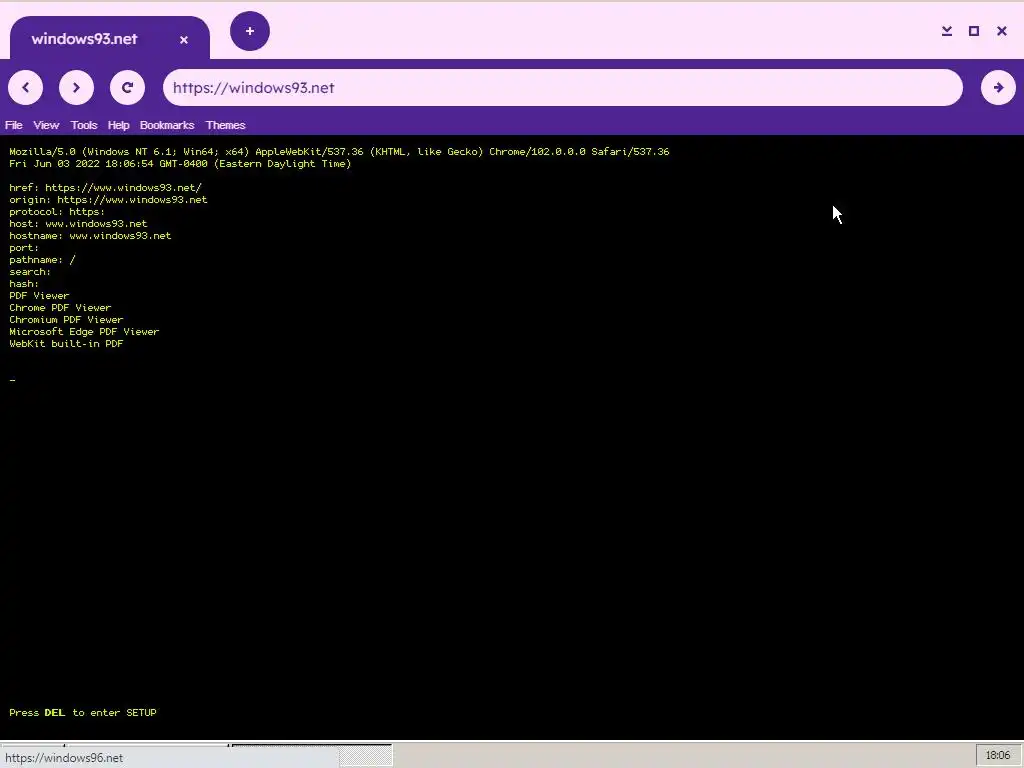This screenshot has height=768, width=1024.
Task: Click the hostname: www.windows93.net line
Action: coord(90,236)
